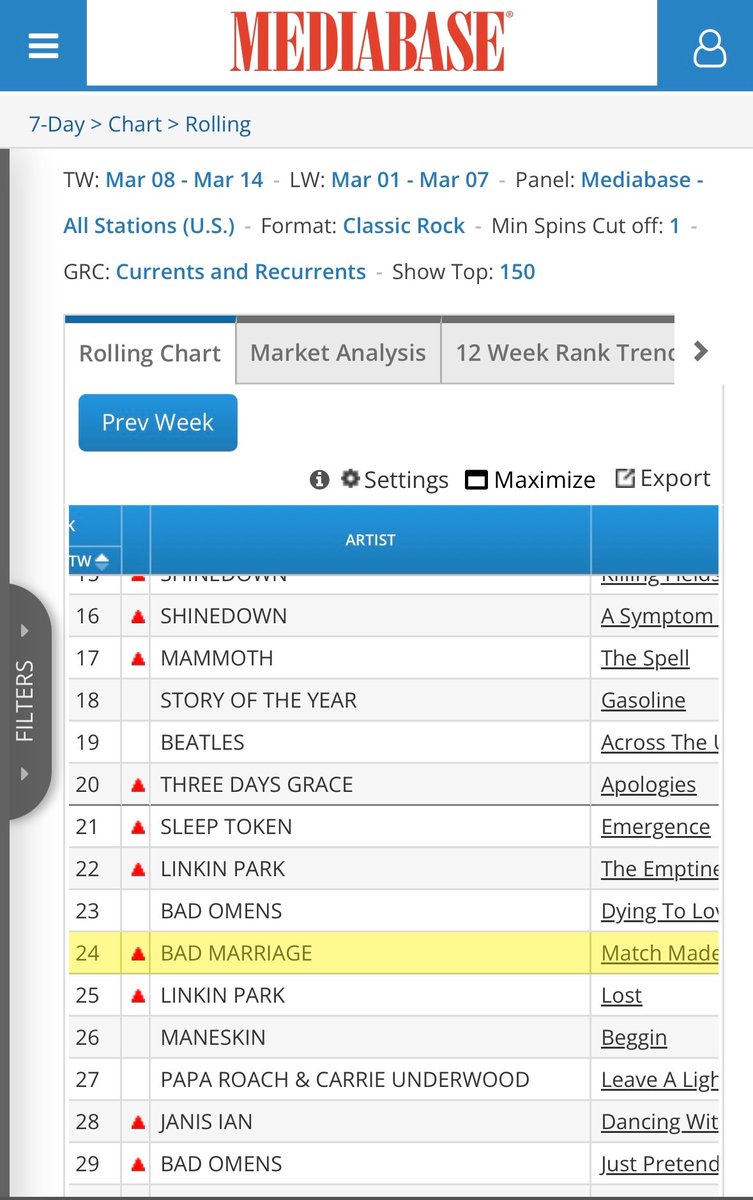Open song link Leave A Light
The height and width of the screenshot is (1200, 753).
(659, 1080)
